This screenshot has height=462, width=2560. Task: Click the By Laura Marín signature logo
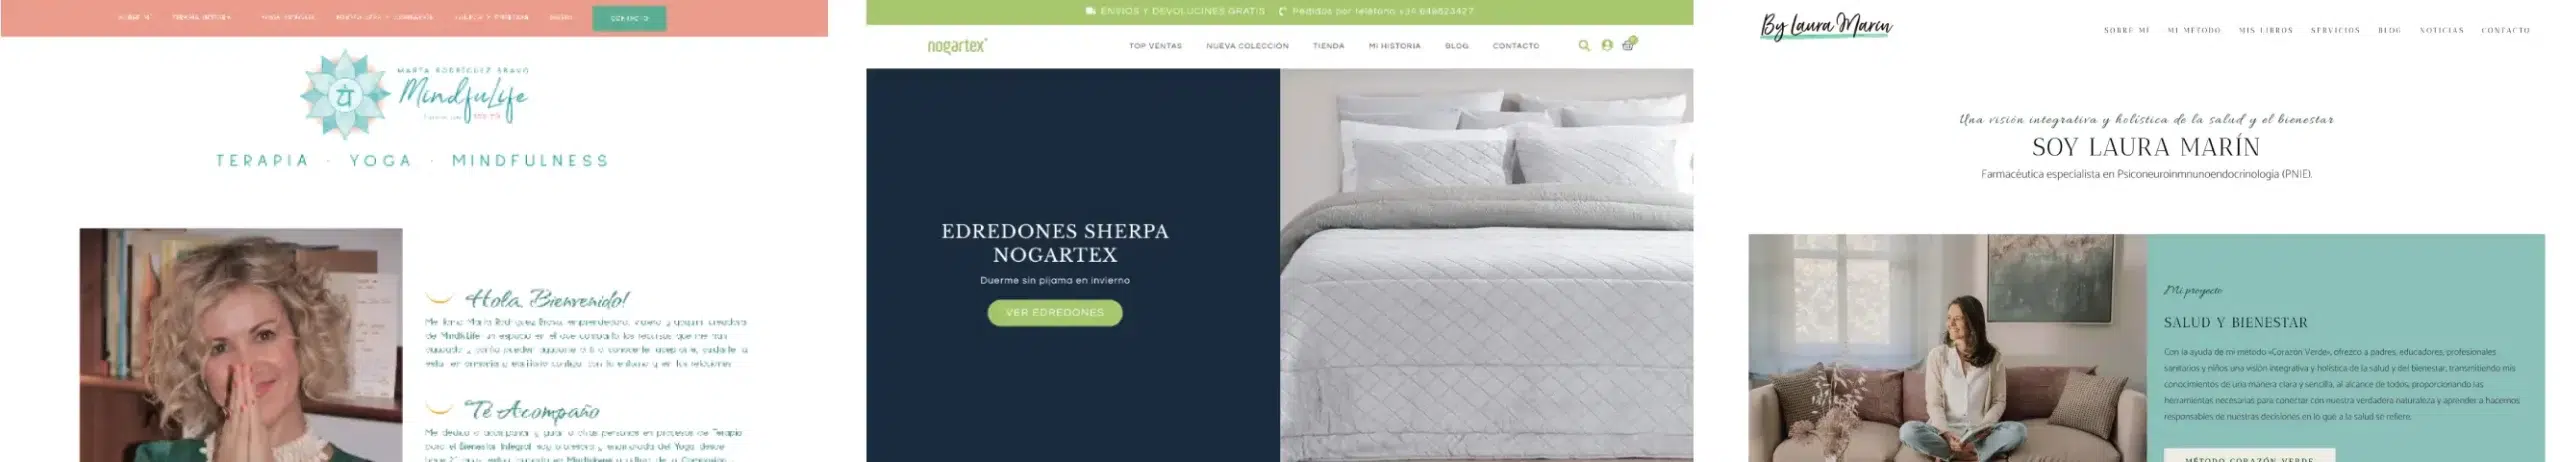click(1826, 26)
